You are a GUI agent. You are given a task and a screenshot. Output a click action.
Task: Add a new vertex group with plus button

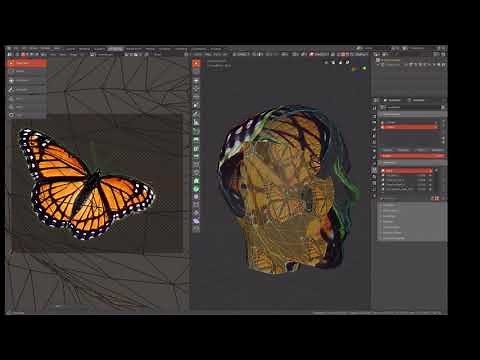coord(443,122)
